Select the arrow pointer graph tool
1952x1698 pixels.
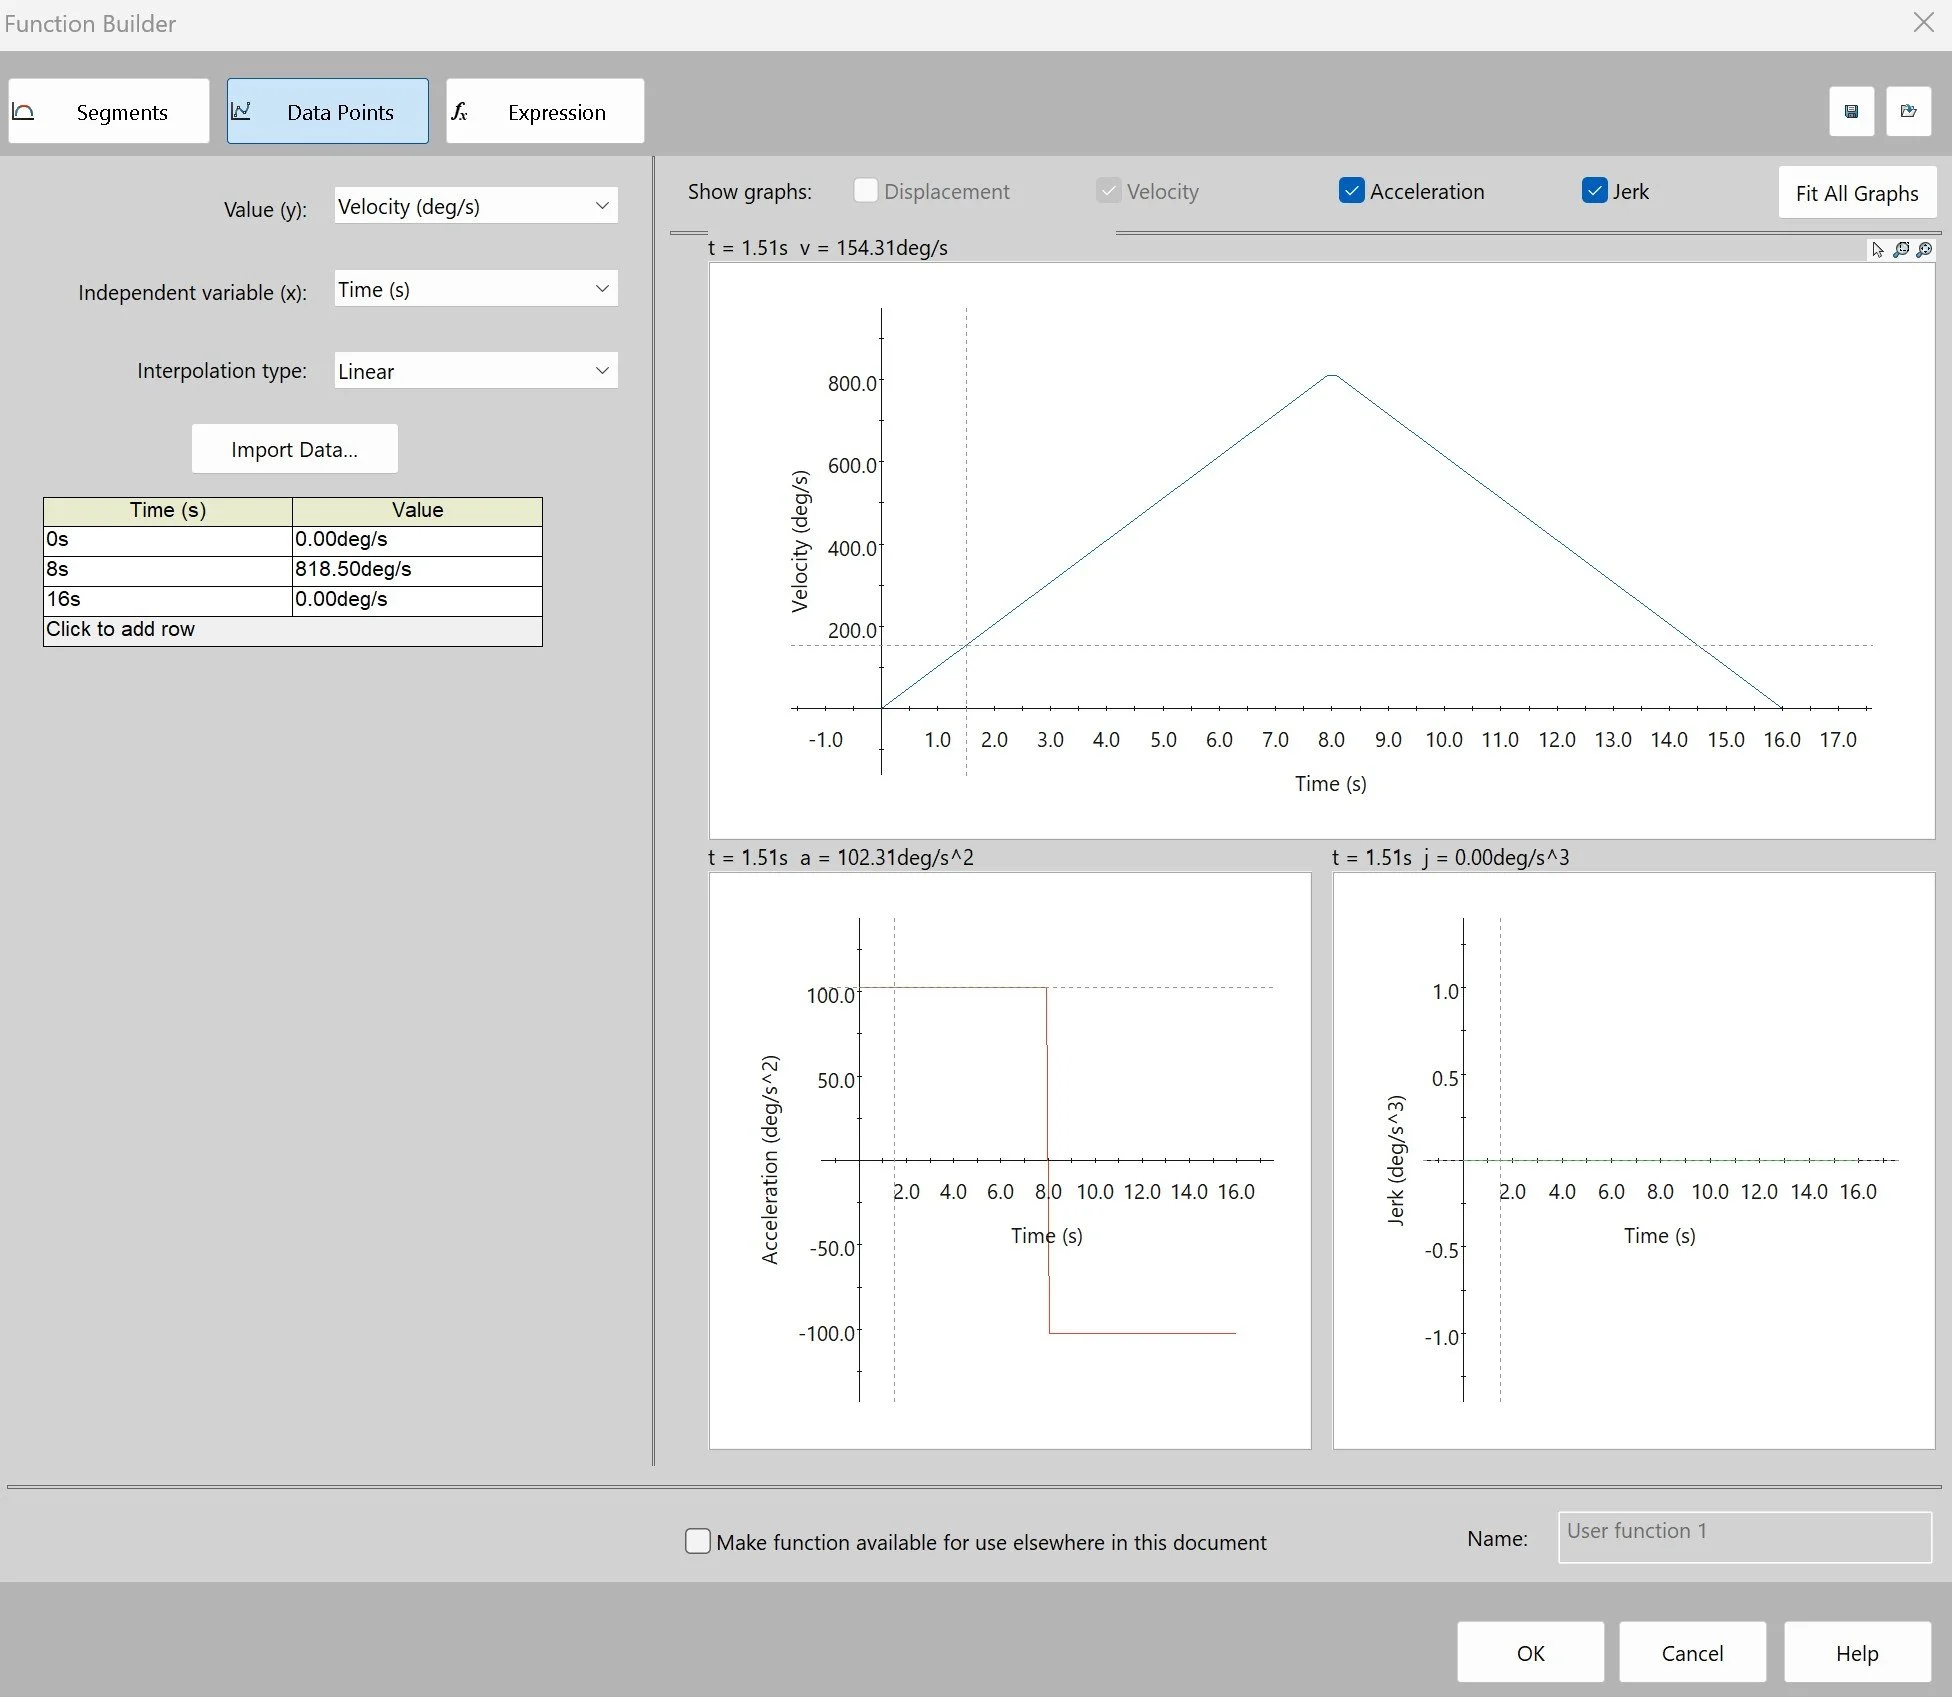1877,250
